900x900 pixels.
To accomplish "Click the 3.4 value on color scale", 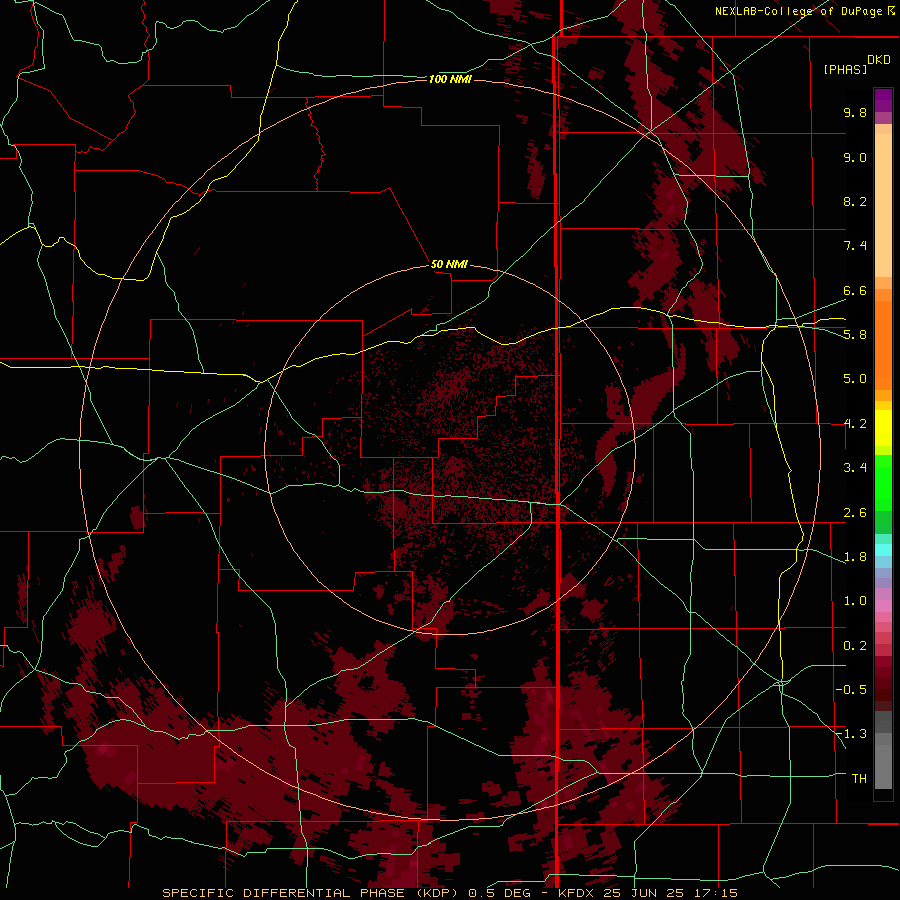I will 855,468.
